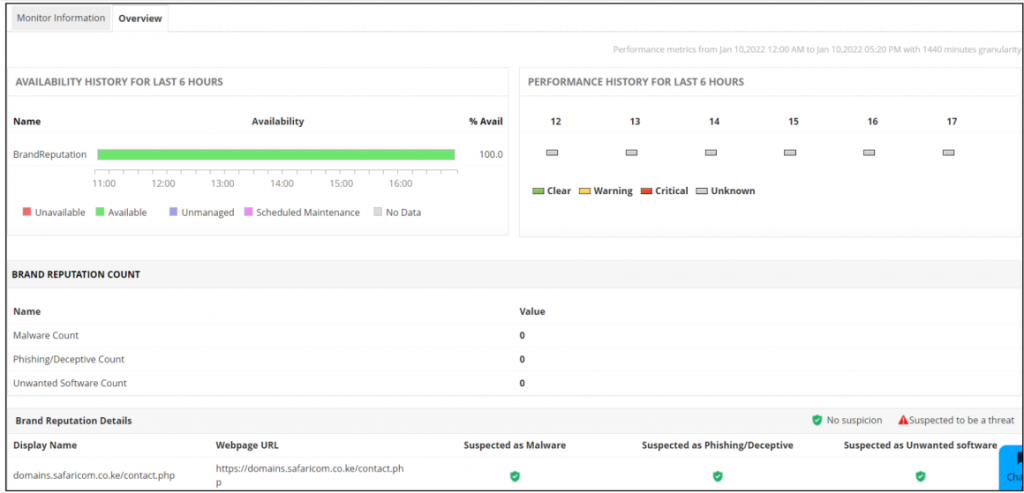Click the Unmanaged purple legend swatch
This screenshot has width=1024, height=493.
tap(173, 212)
